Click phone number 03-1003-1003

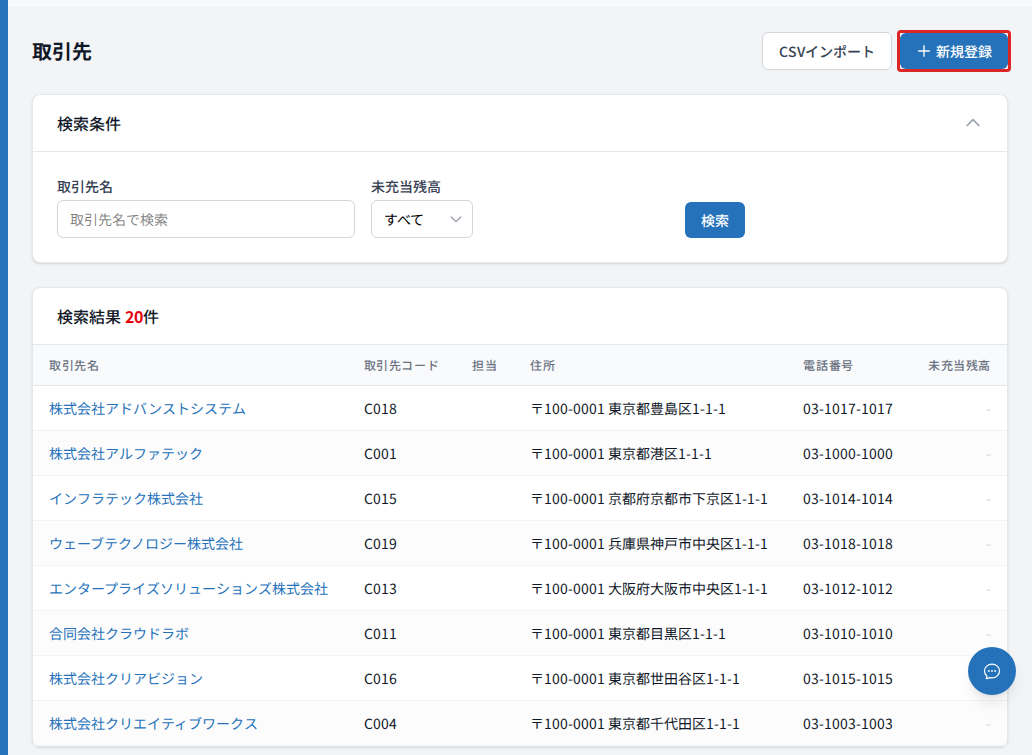[848, 723]
